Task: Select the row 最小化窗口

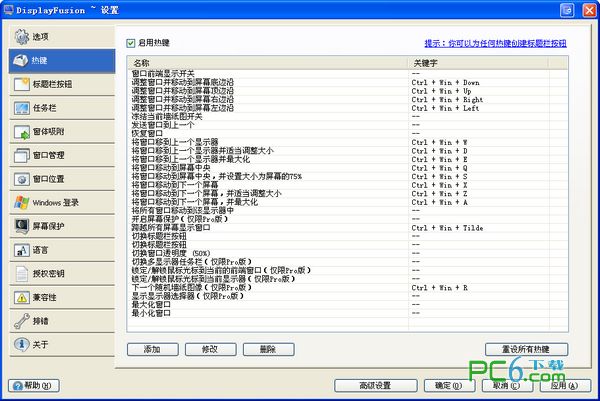Action: (x=347, y=313)
